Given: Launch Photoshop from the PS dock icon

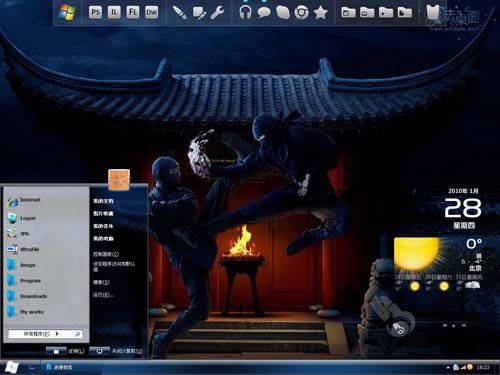Looking at the screenshot, I should point(95,13).
